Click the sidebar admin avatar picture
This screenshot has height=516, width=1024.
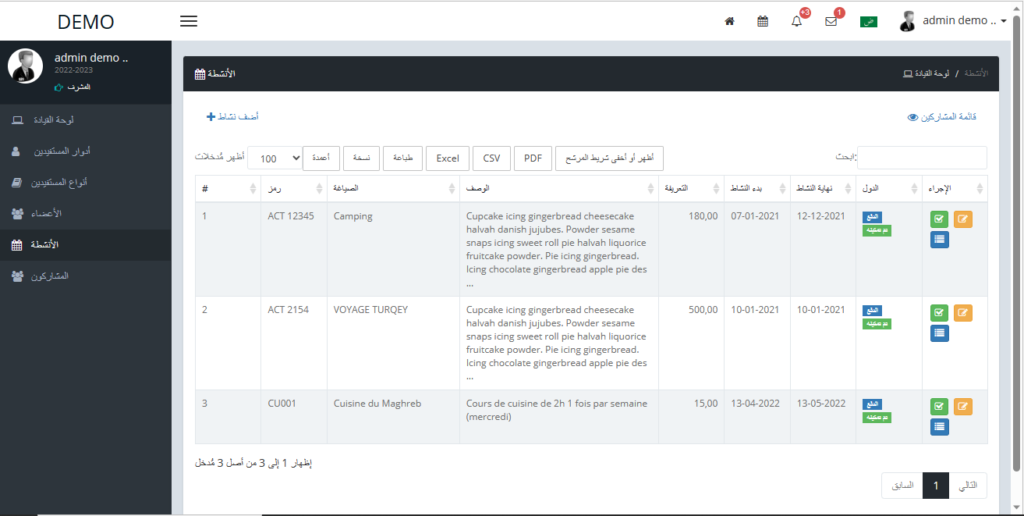(25, 66)
